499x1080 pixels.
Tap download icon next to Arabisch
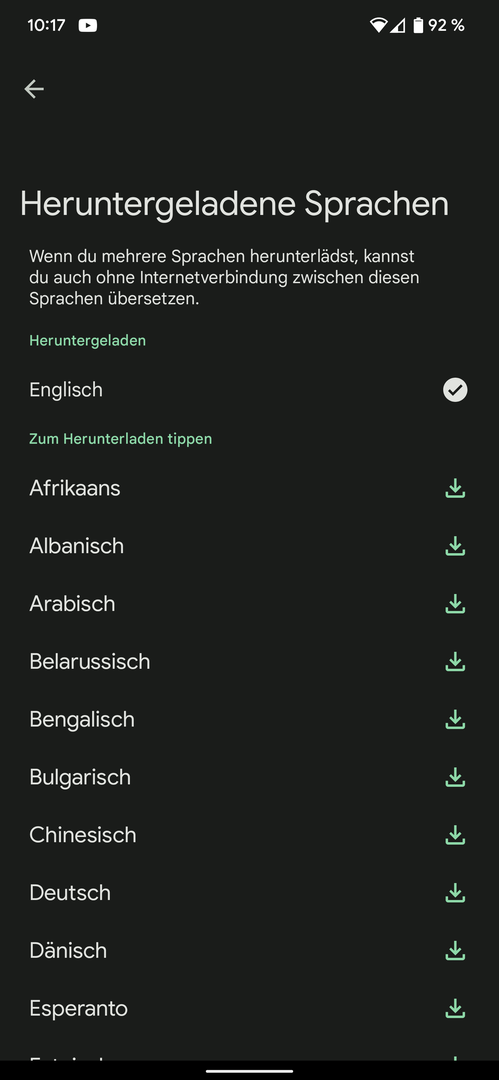[x=455, y=604]
